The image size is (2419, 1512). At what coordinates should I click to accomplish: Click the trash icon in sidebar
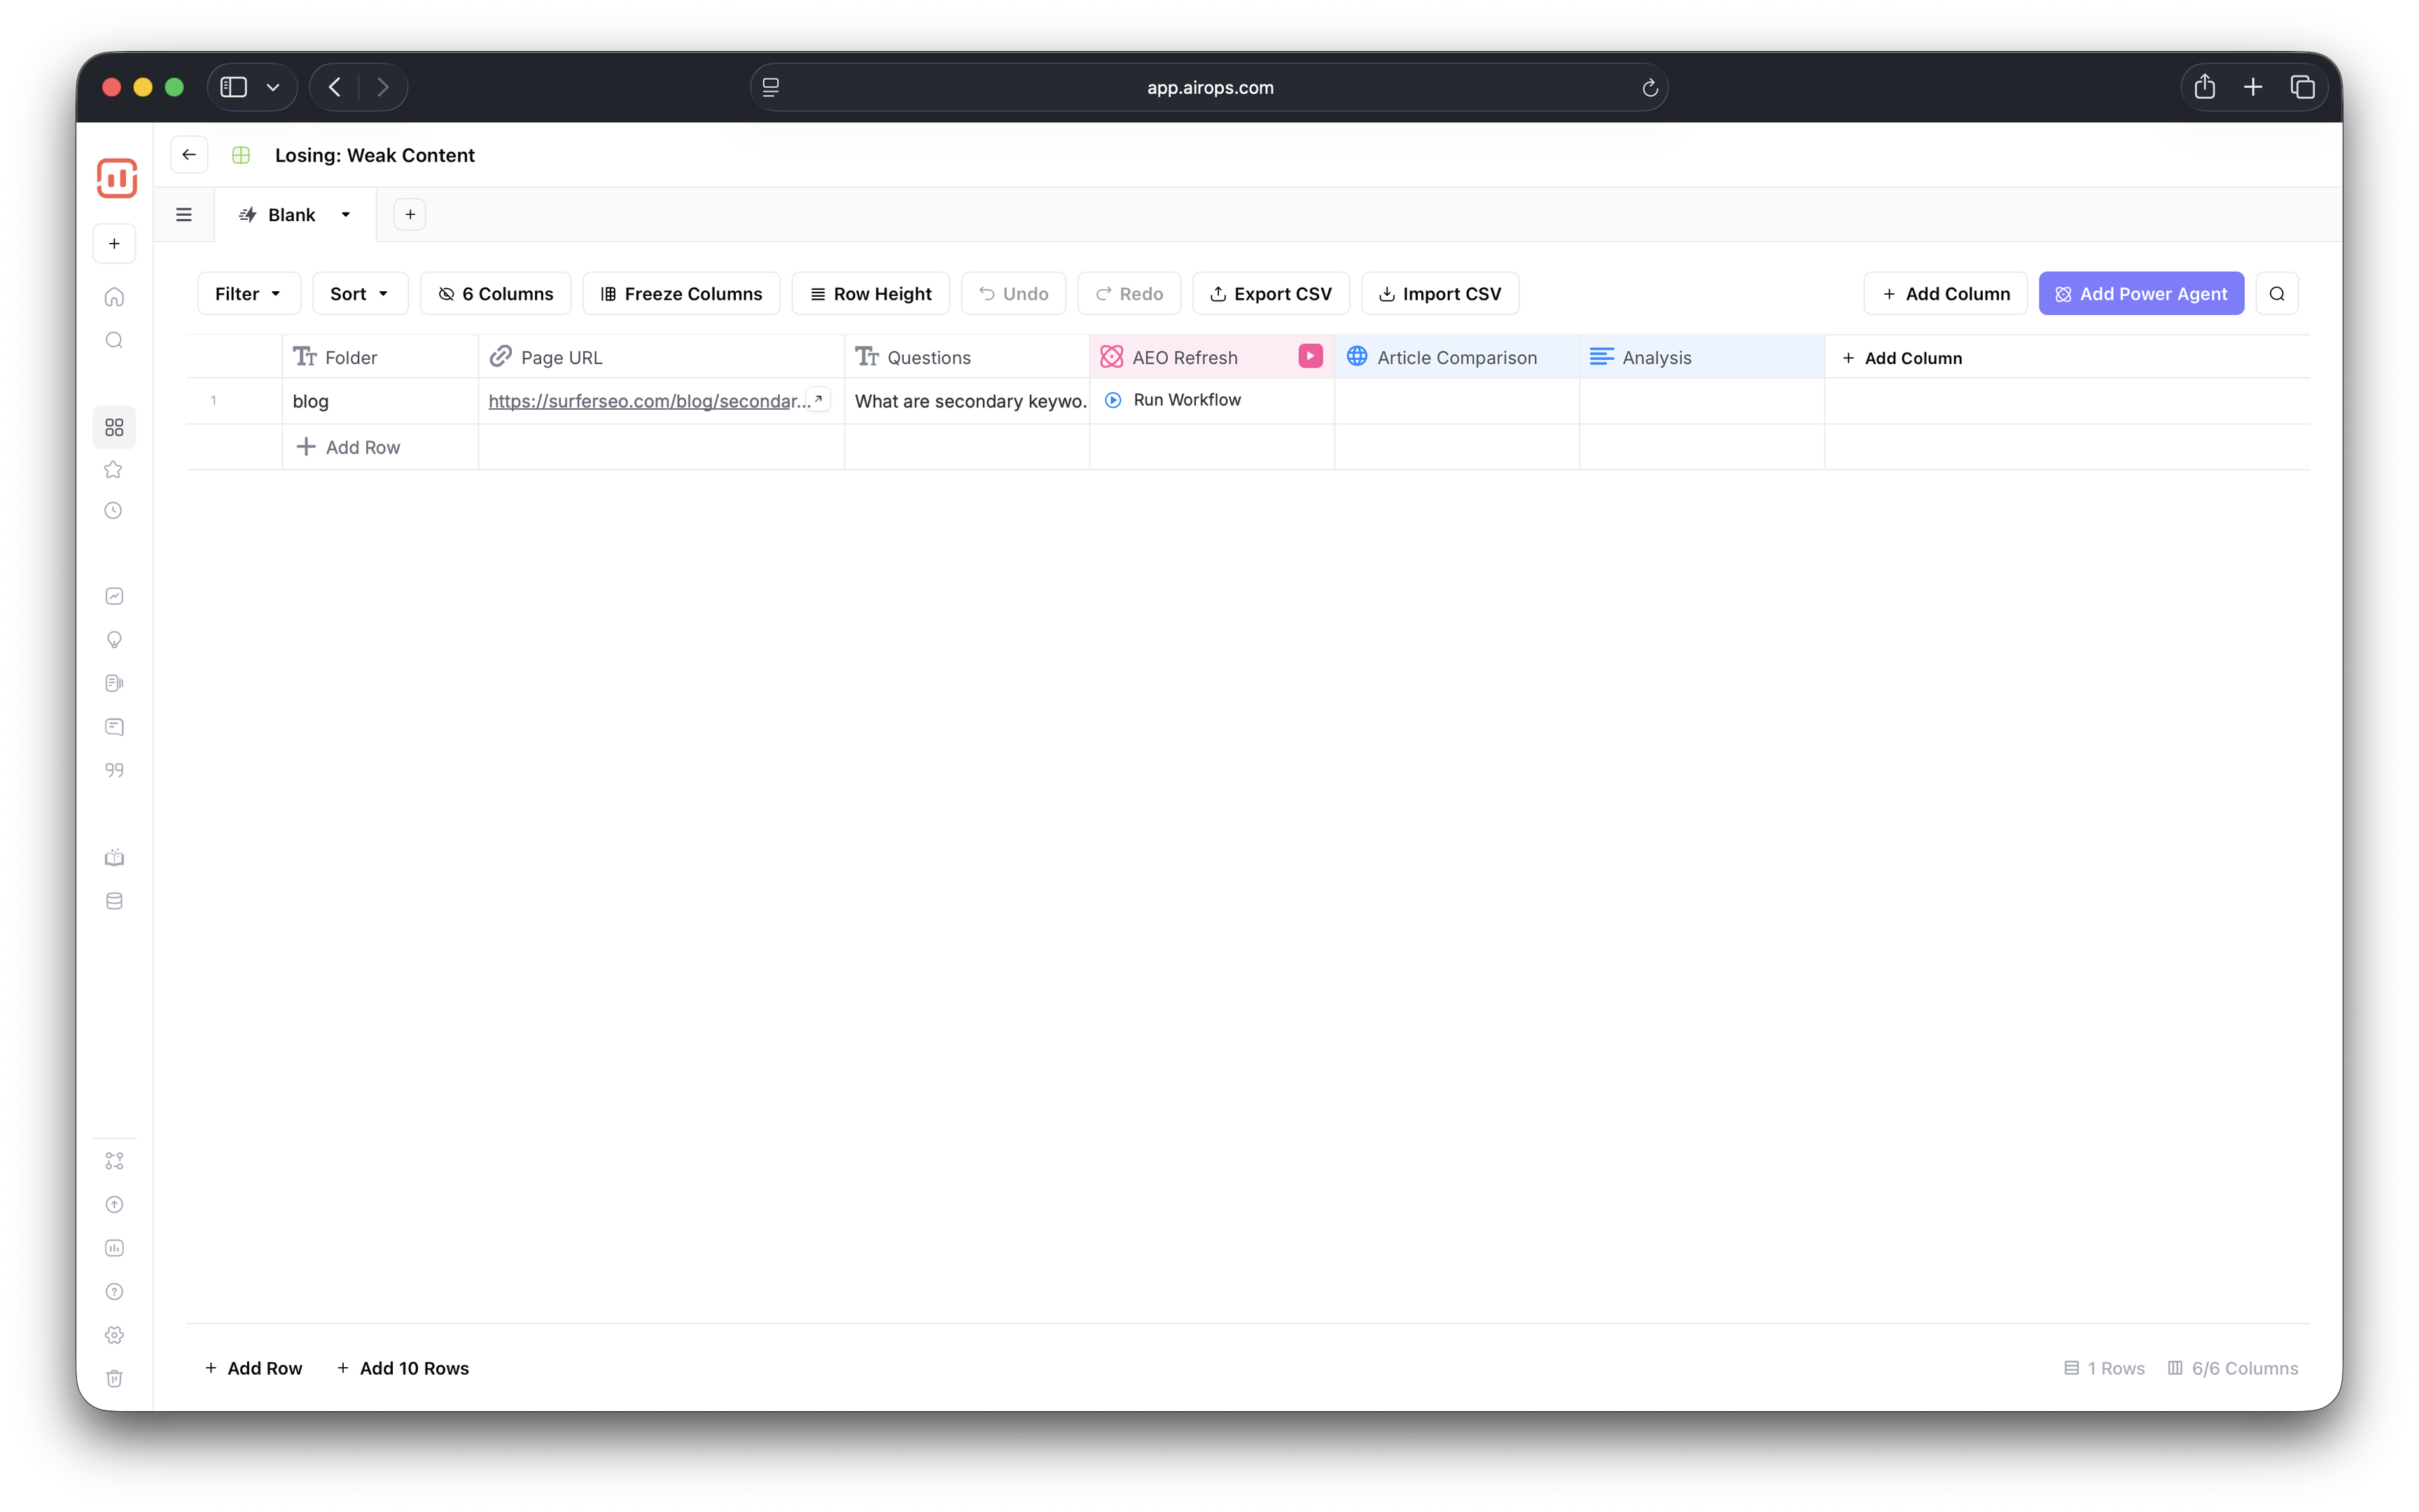(114, 1378)
